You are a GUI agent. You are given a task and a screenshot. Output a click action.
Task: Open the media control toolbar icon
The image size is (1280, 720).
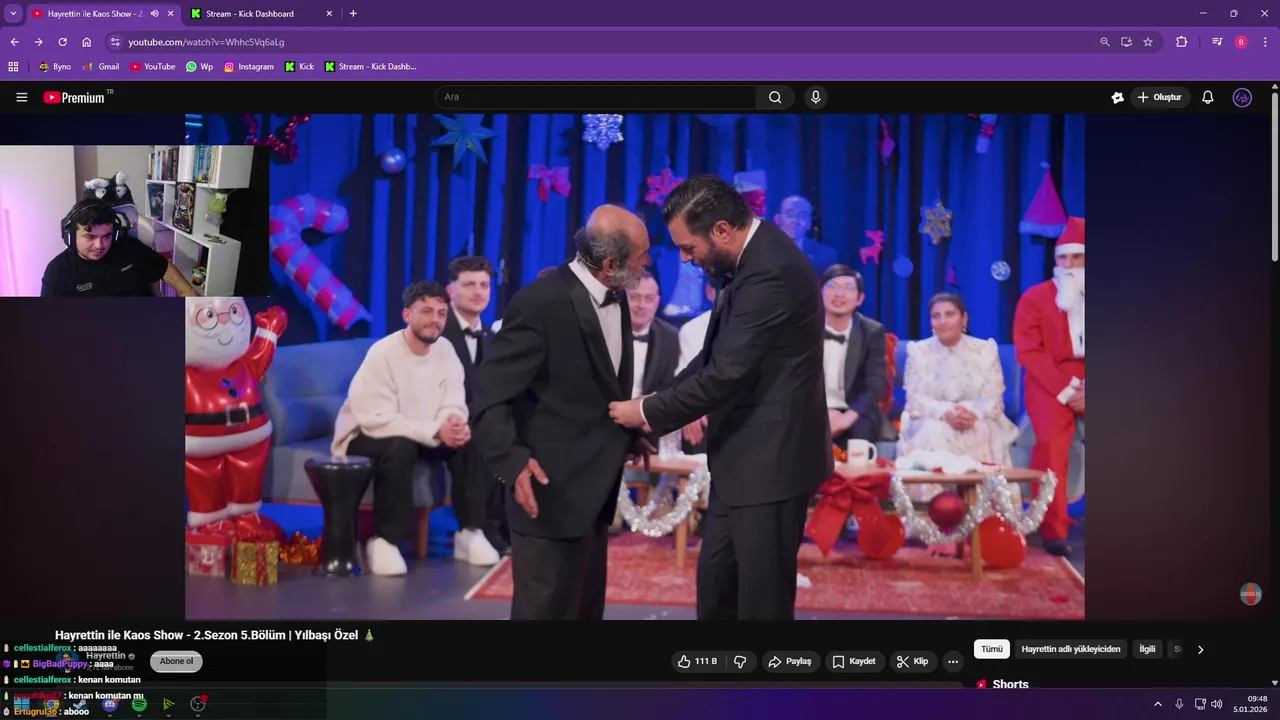1217,42
